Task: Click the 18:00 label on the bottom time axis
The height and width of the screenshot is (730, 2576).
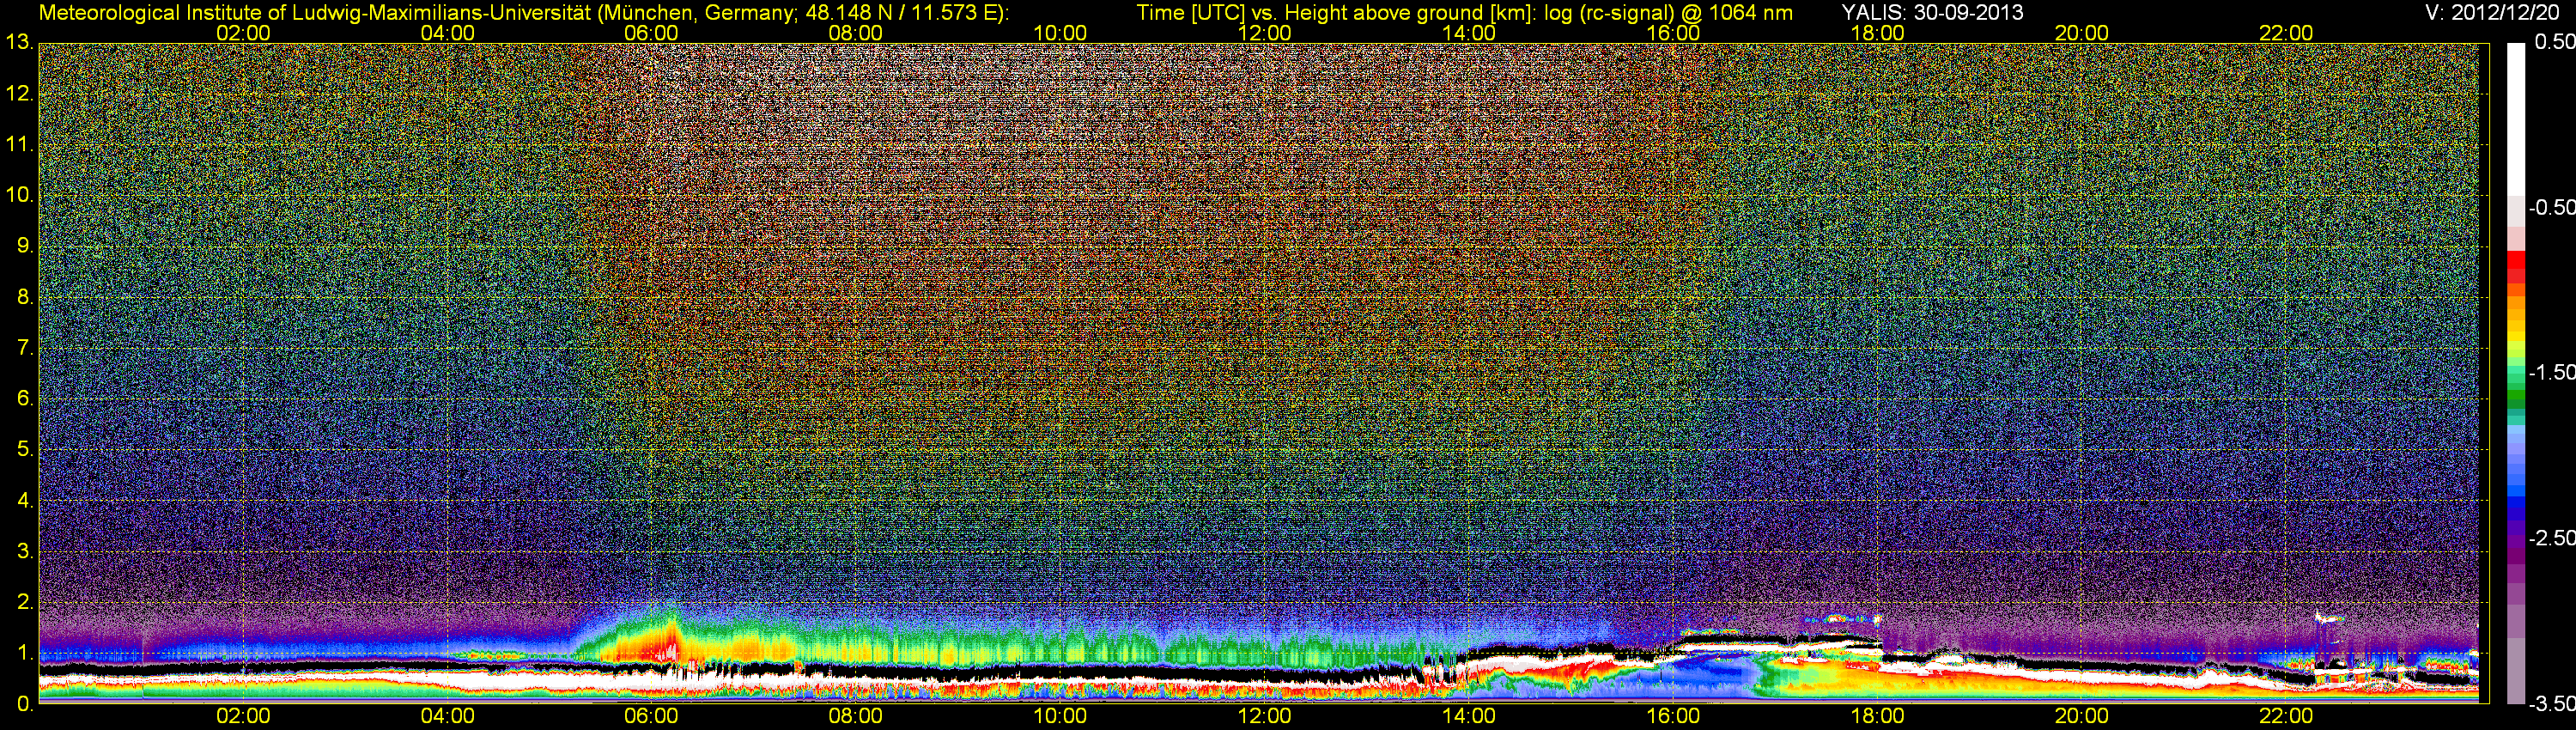Action: [1877, 716]
